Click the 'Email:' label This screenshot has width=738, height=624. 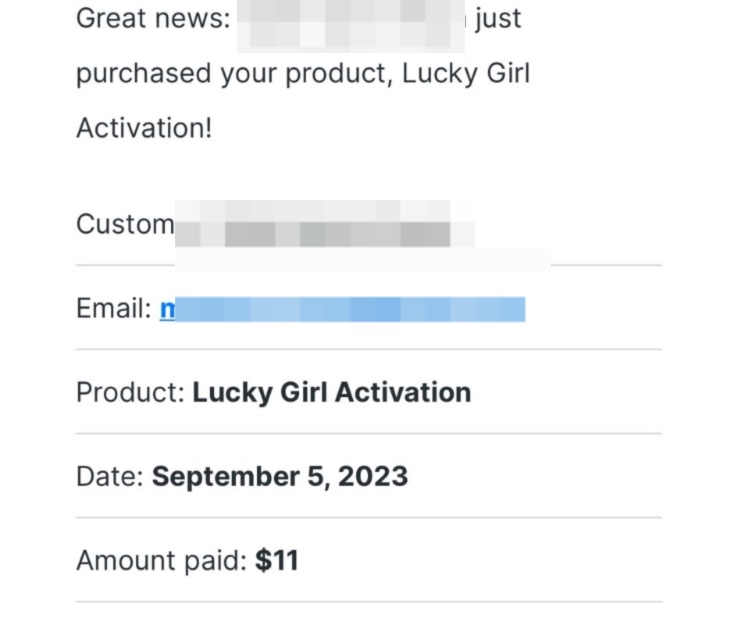[x=113, y=309]
